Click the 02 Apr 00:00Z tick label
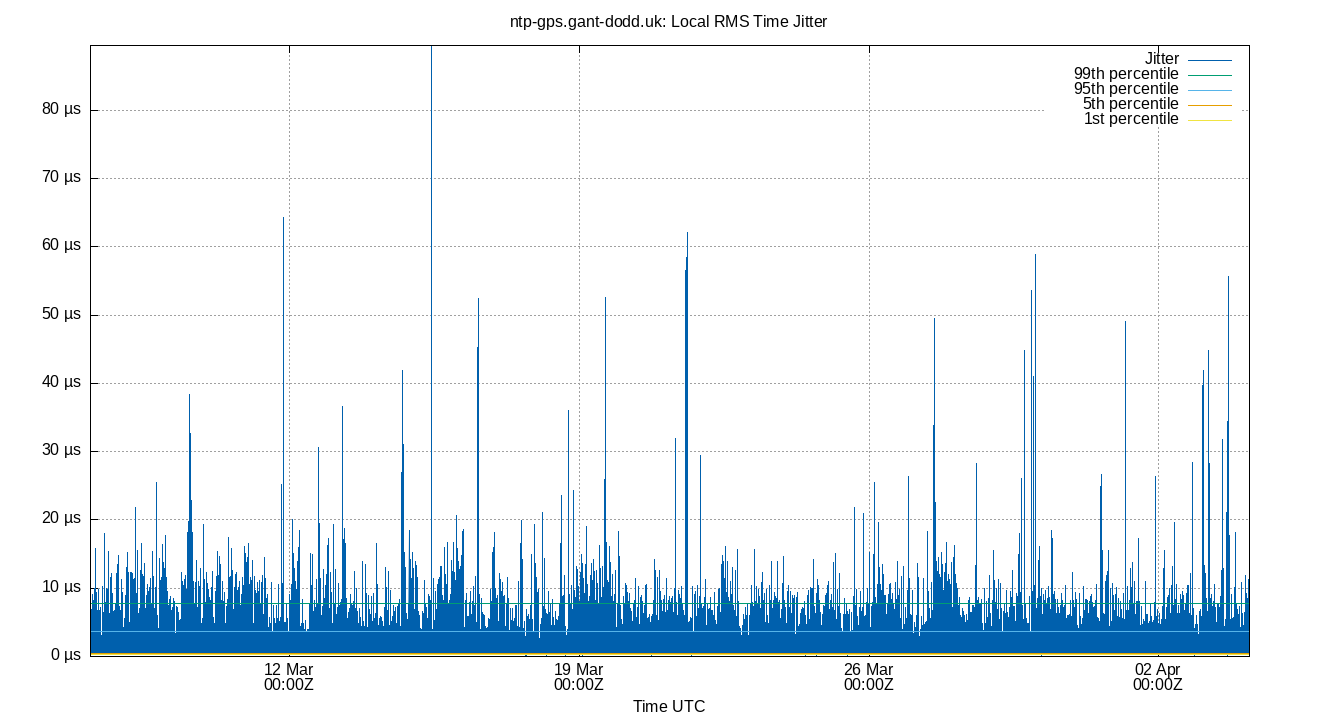This screenshot has height=720, width=1340. 1157,676
